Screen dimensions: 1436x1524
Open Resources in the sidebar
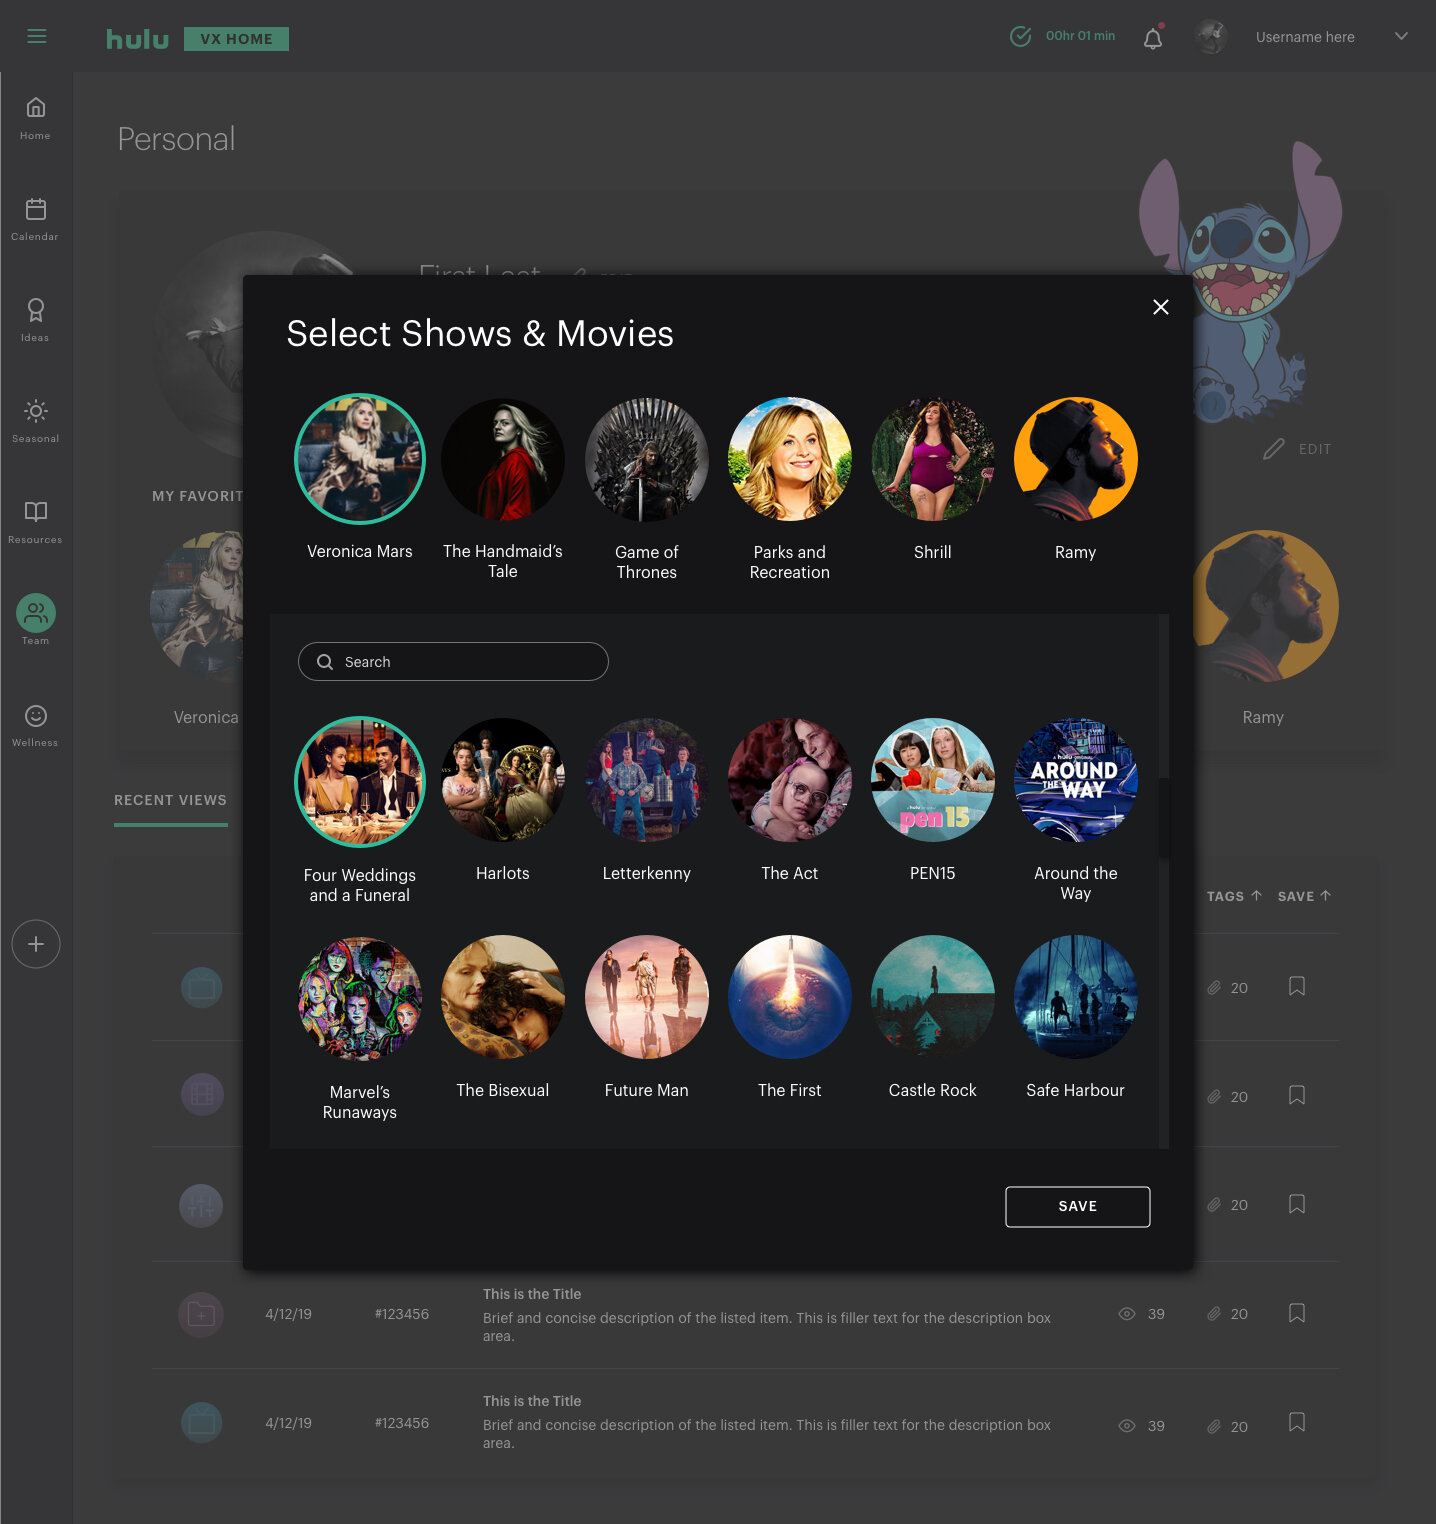tap(35, 522)
